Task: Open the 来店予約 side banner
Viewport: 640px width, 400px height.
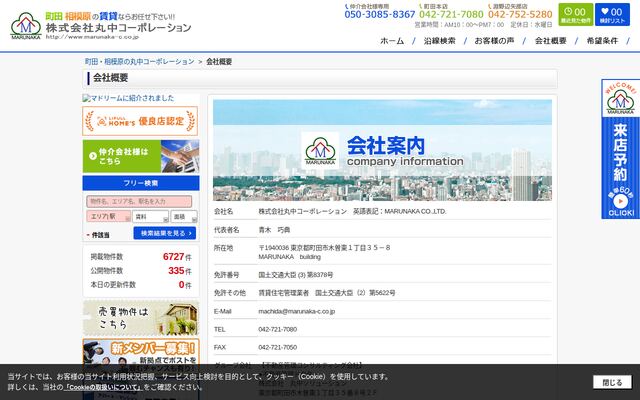Action: point(620,149)
